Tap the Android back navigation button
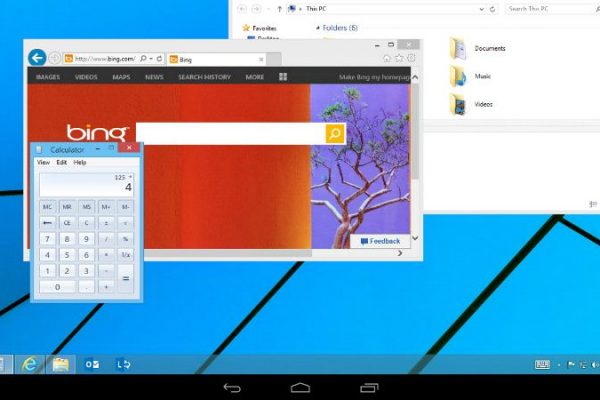This screenshot has height=400, width=600. click(232, 388)
